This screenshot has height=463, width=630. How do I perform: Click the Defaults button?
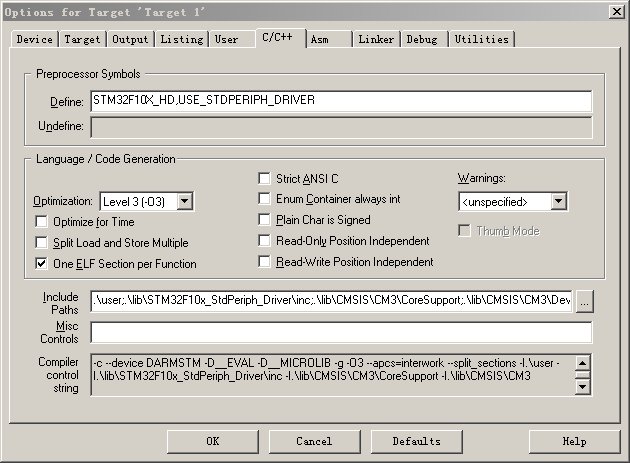(417, 442)
